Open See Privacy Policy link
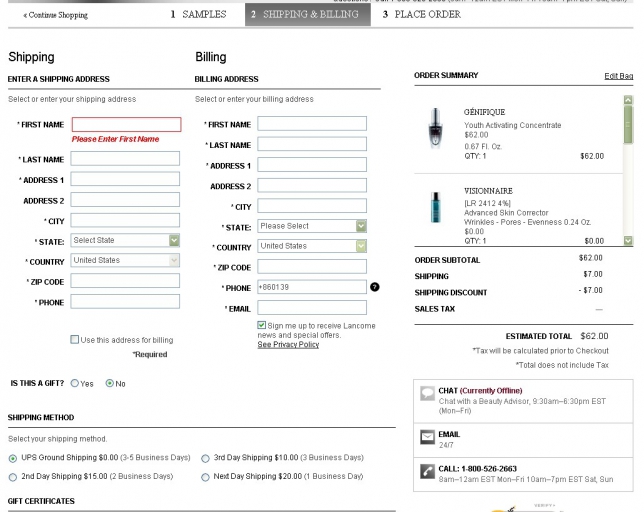This screenshot has width=644, height=512. pos(288,344)
